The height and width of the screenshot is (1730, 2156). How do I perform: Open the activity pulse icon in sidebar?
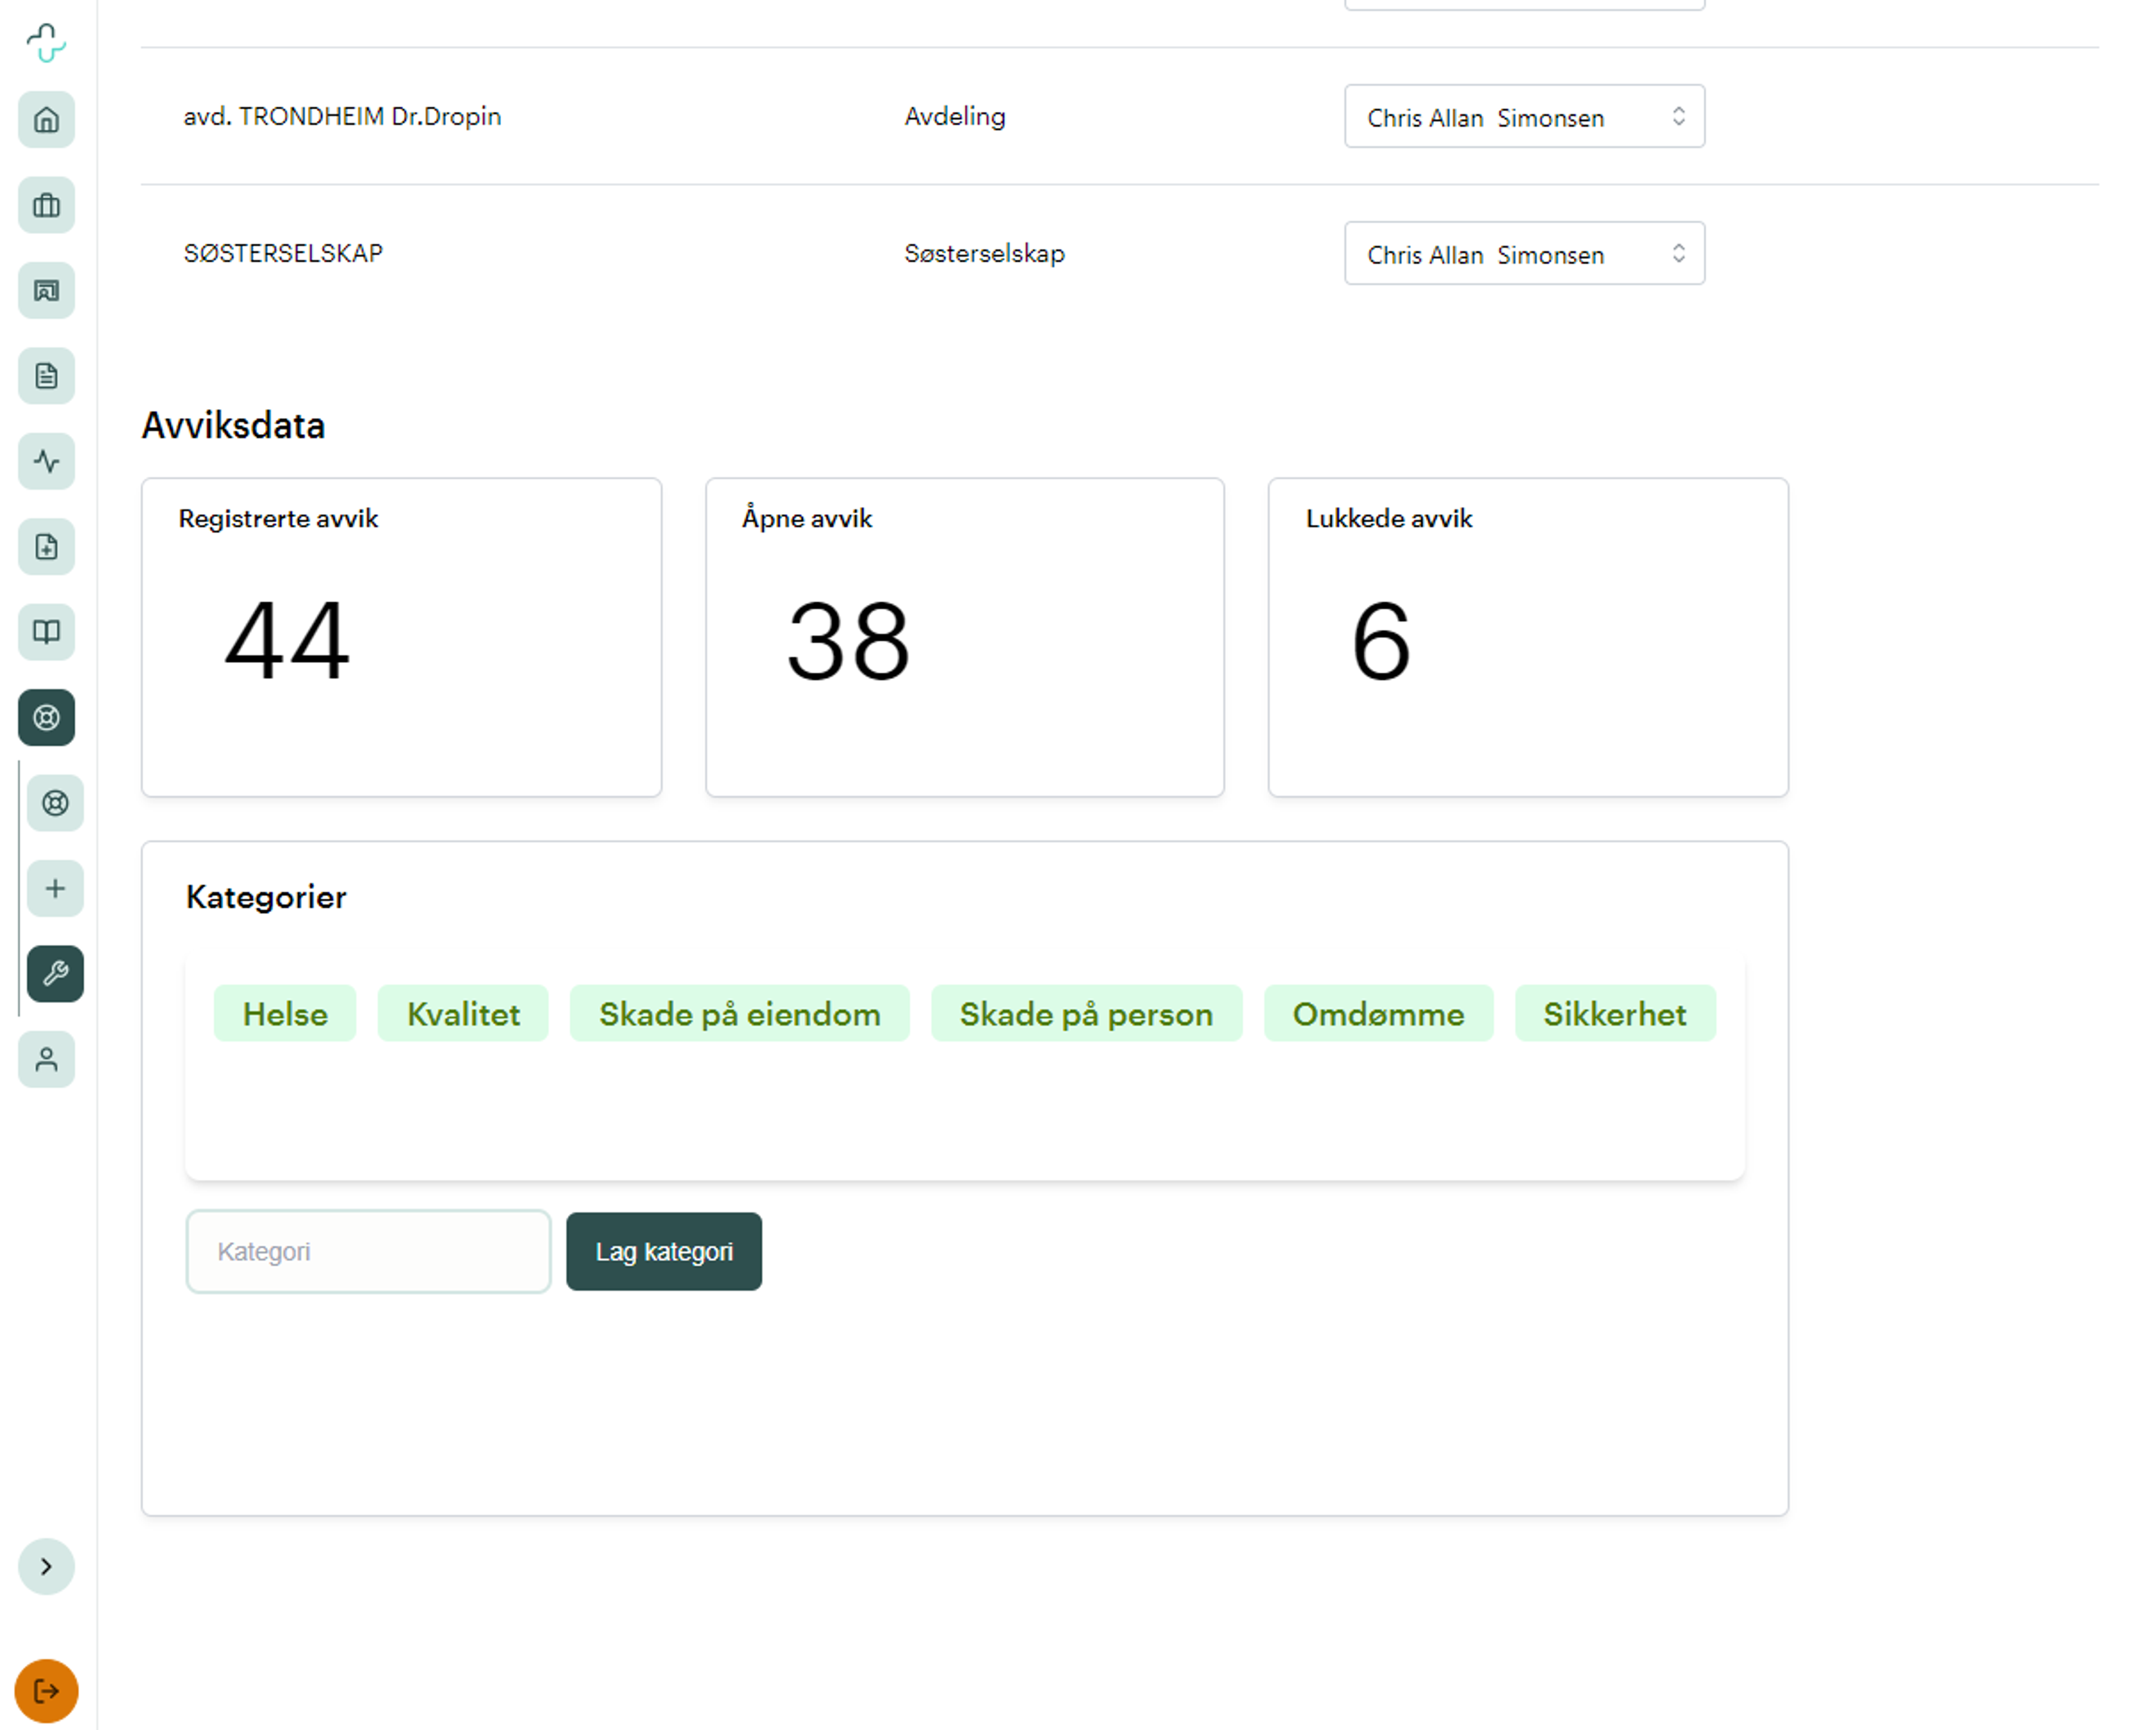46,461
